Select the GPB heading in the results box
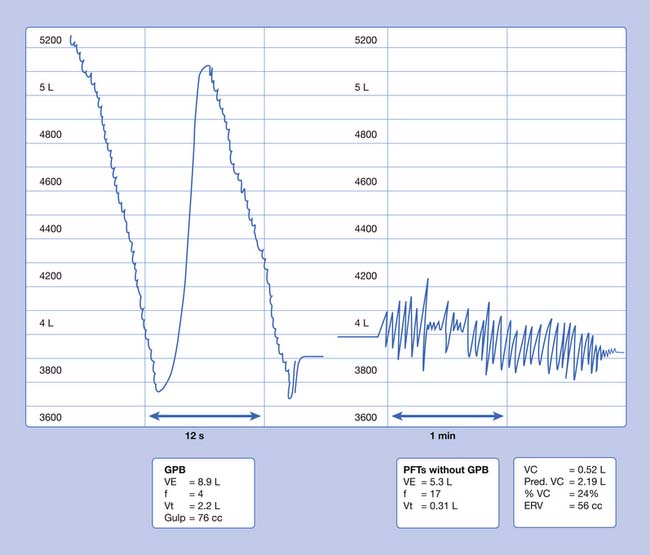 pos(175,468)
